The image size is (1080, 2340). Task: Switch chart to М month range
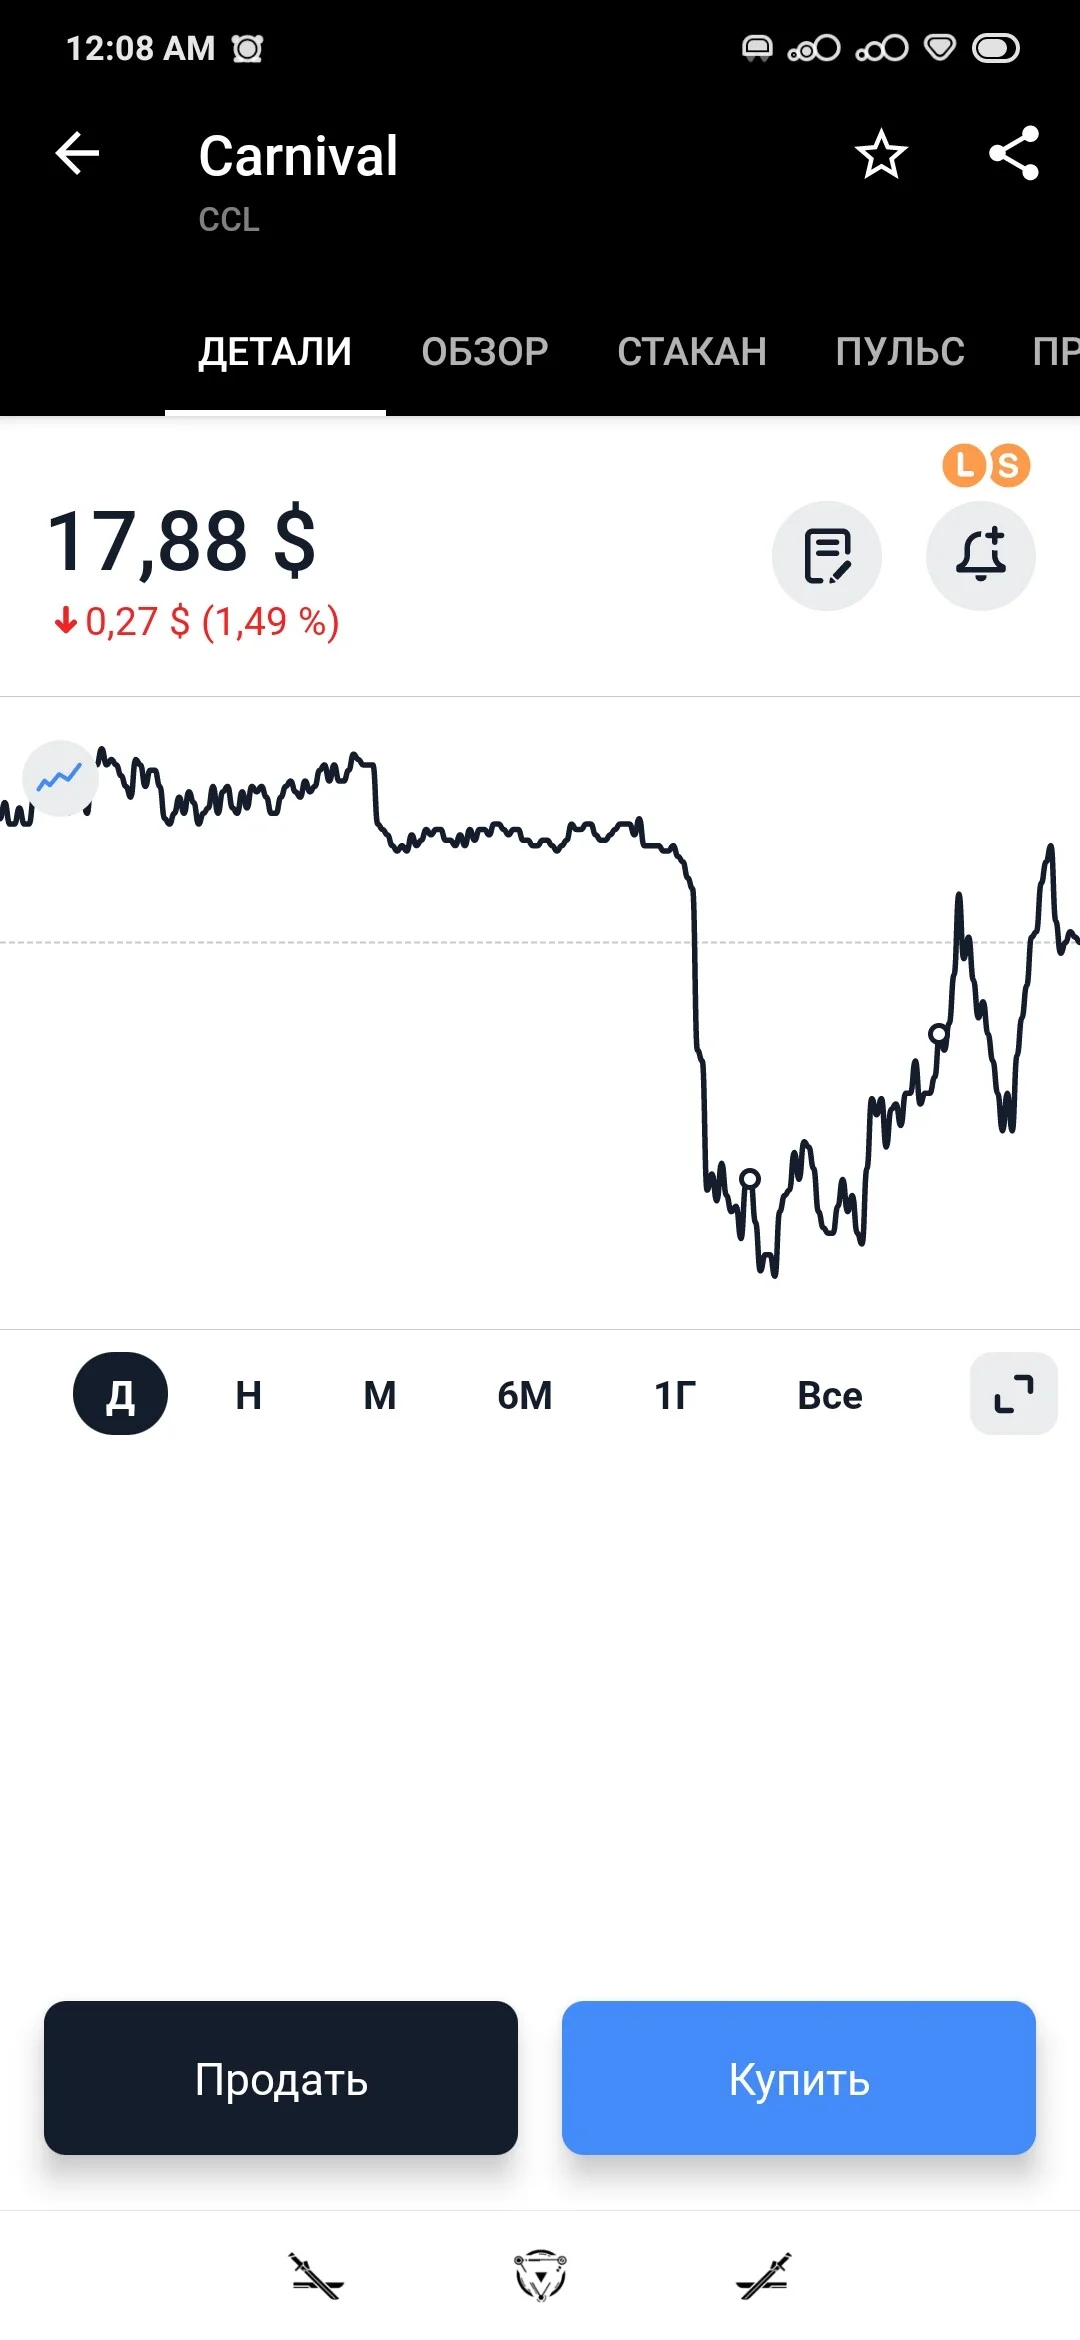(379, 1394)
